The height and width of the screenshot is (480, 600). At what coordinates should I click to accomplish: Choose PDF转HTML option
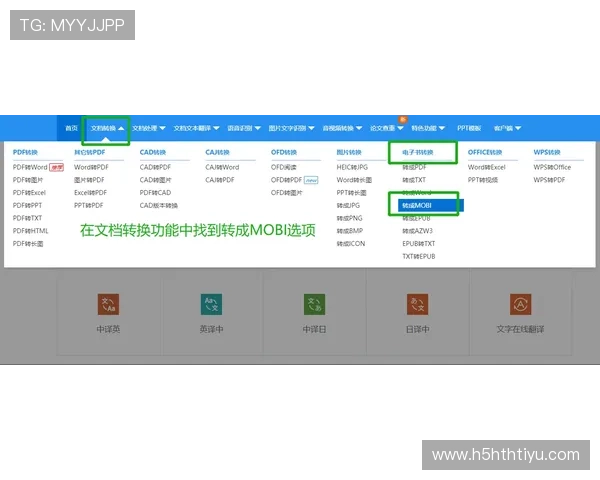[x=30, y=231]
